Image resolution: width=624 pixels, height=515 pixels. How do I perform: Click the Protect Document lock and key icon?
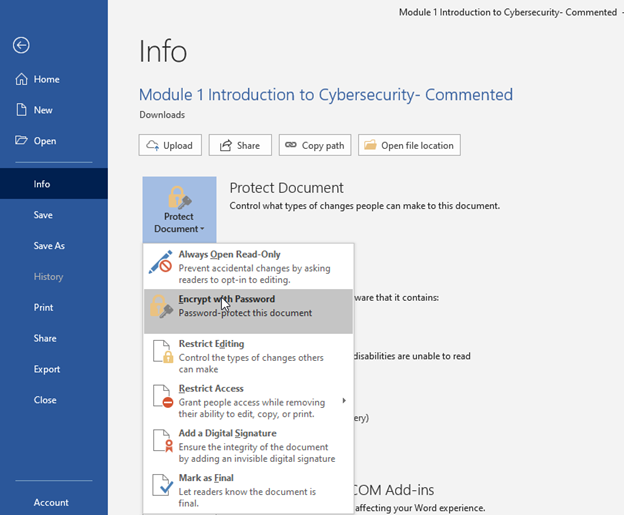(x=179, y=197)
